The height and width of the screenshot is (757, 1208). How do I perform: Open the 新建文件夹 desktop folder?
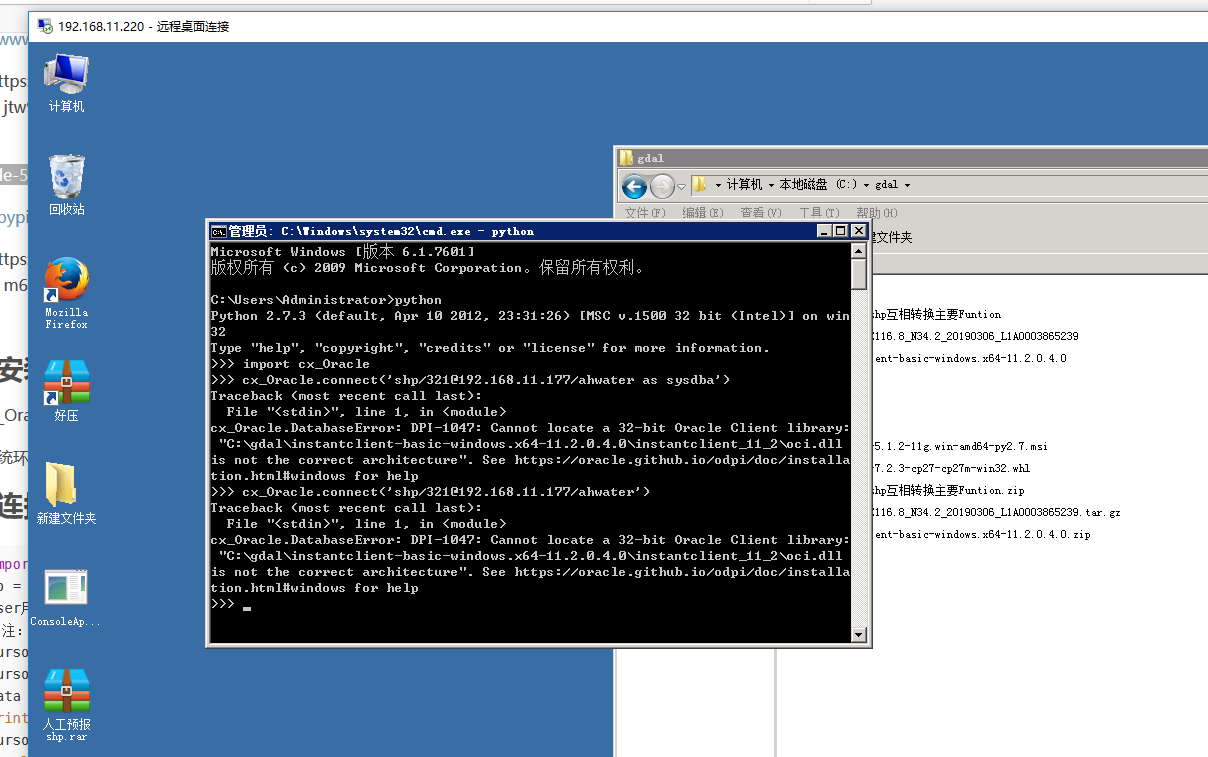coord(67,494)
